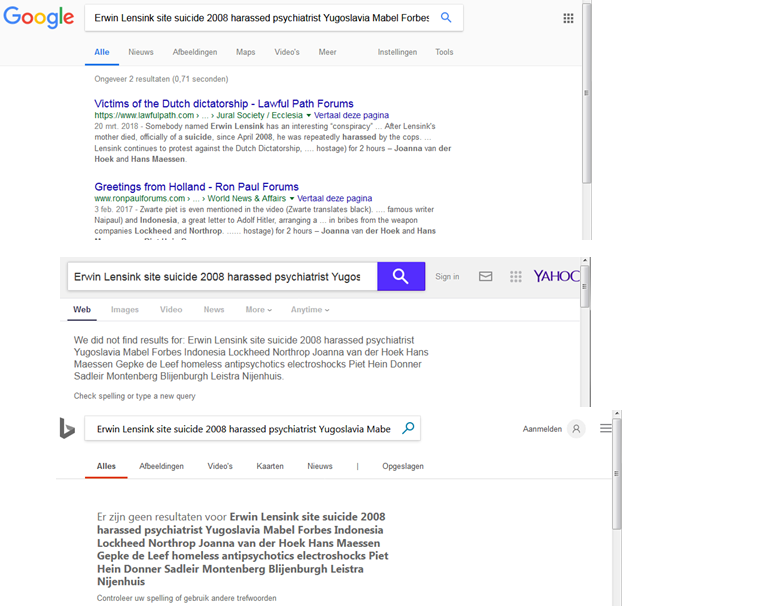The image size is (768, 614).
Task: Click the Bing search magnifier icon
Action: [408, 428]
